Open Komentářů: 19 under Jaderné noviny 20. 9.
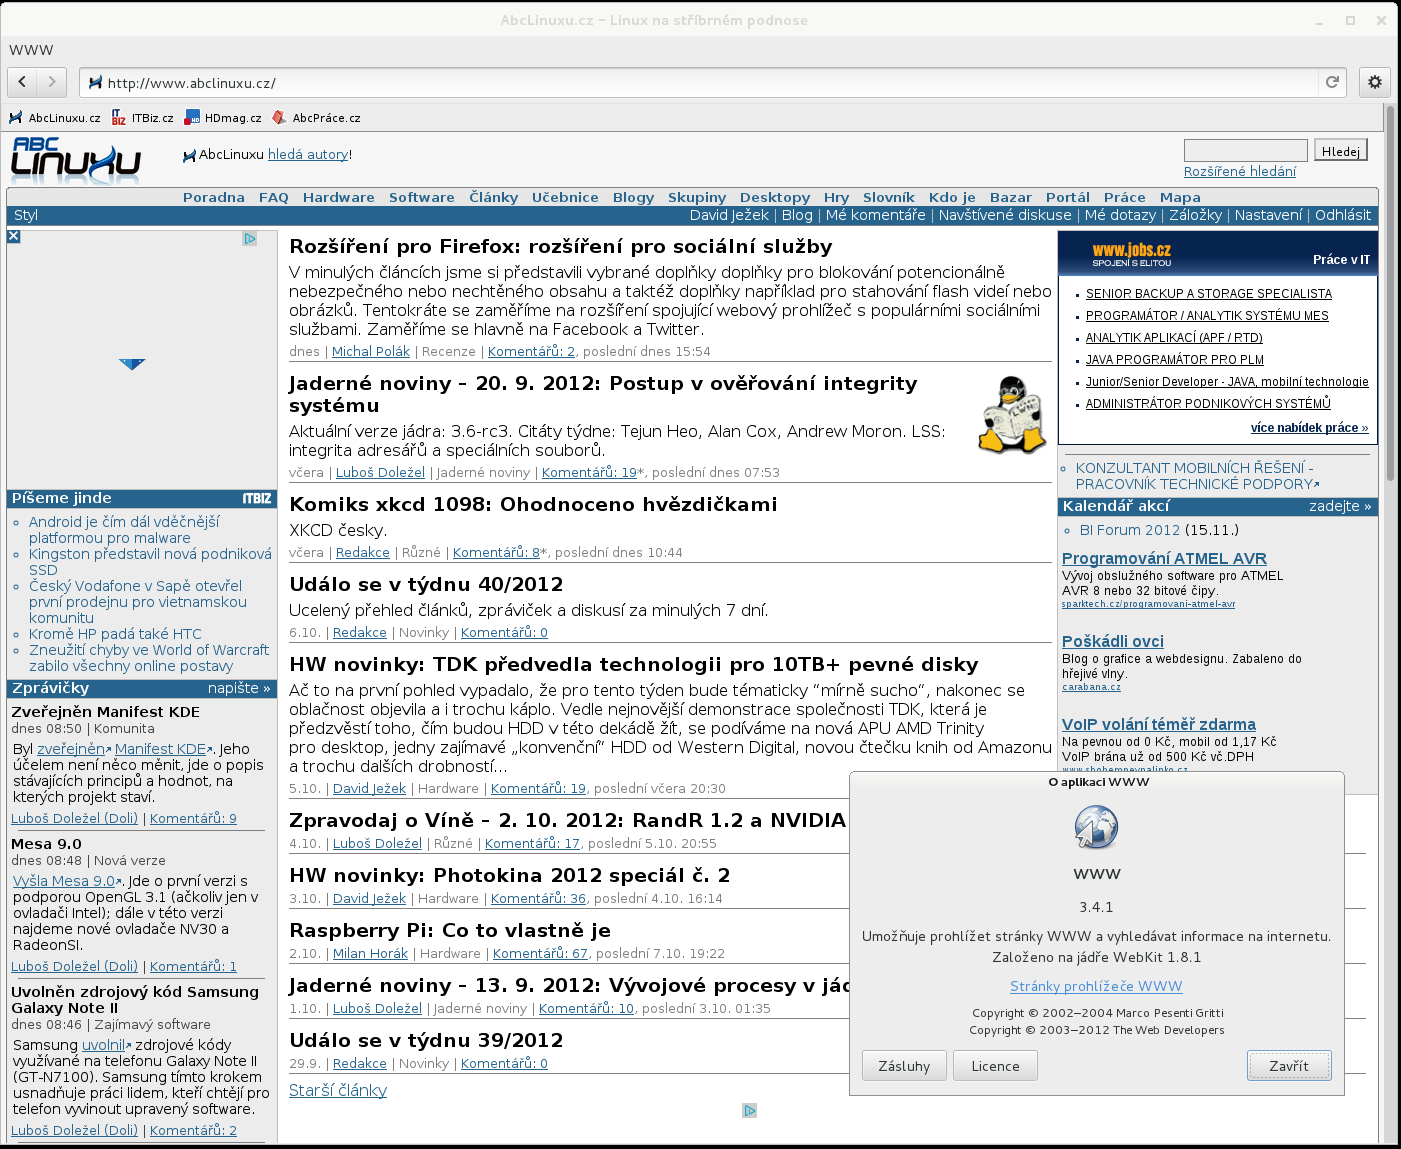This screenshot has height=1149, width=1401. [x=589, y=472]
